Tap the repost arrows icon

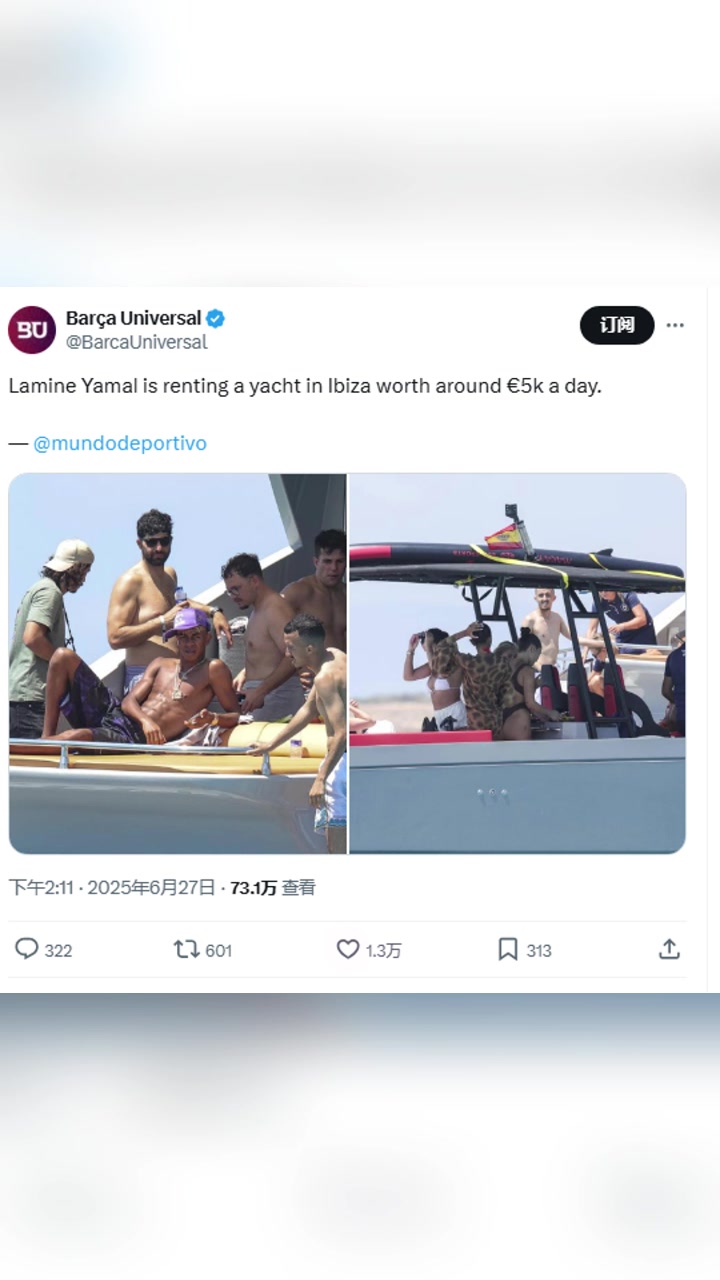pos(186,949)
